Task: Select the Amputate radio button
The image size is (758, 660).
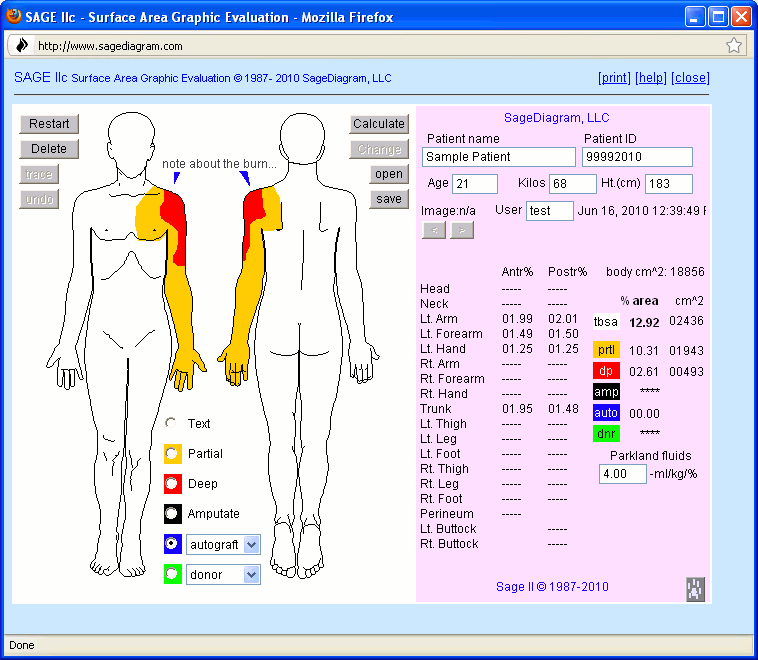Action: tap(171, 513)
